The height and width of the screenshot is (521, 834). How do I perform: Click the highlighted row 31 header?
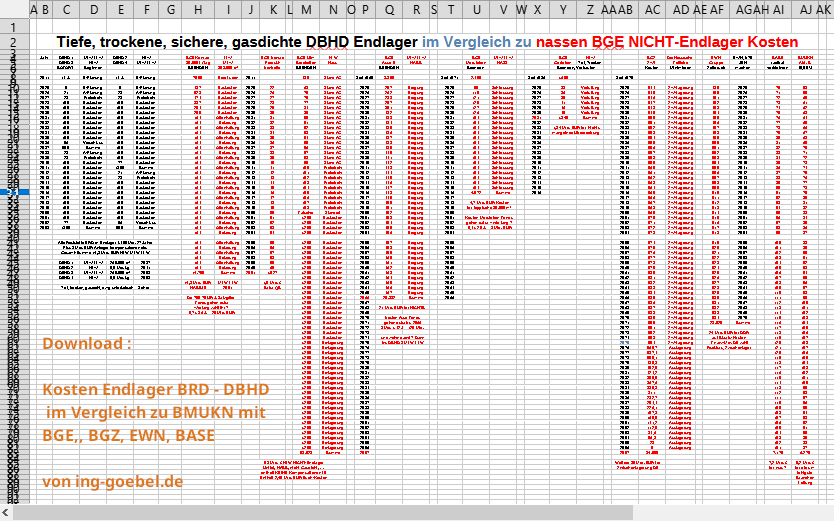click(x=13, y=193)
